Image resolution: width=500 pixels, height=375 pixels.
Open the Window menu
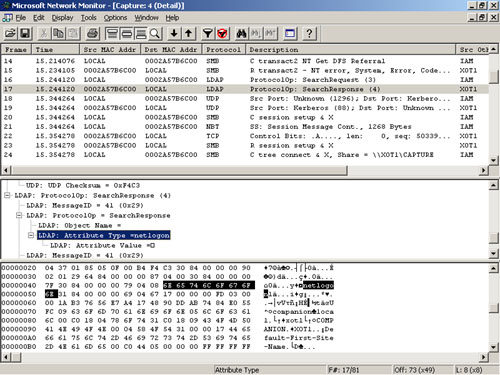[x=146, y=18]
